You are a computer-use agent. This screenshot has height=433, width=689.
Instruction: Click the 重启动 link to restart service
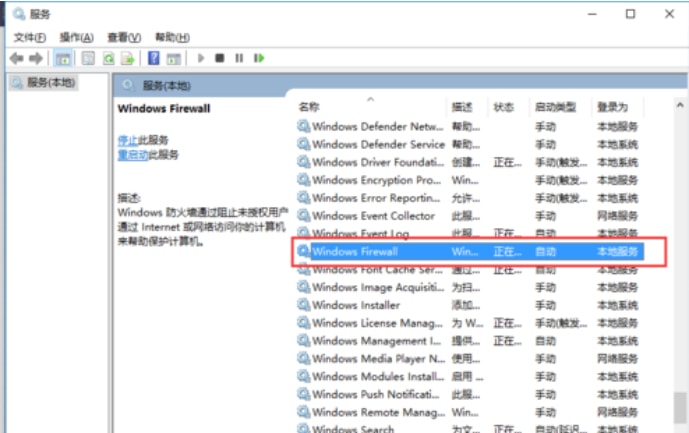tap(133, 155)
